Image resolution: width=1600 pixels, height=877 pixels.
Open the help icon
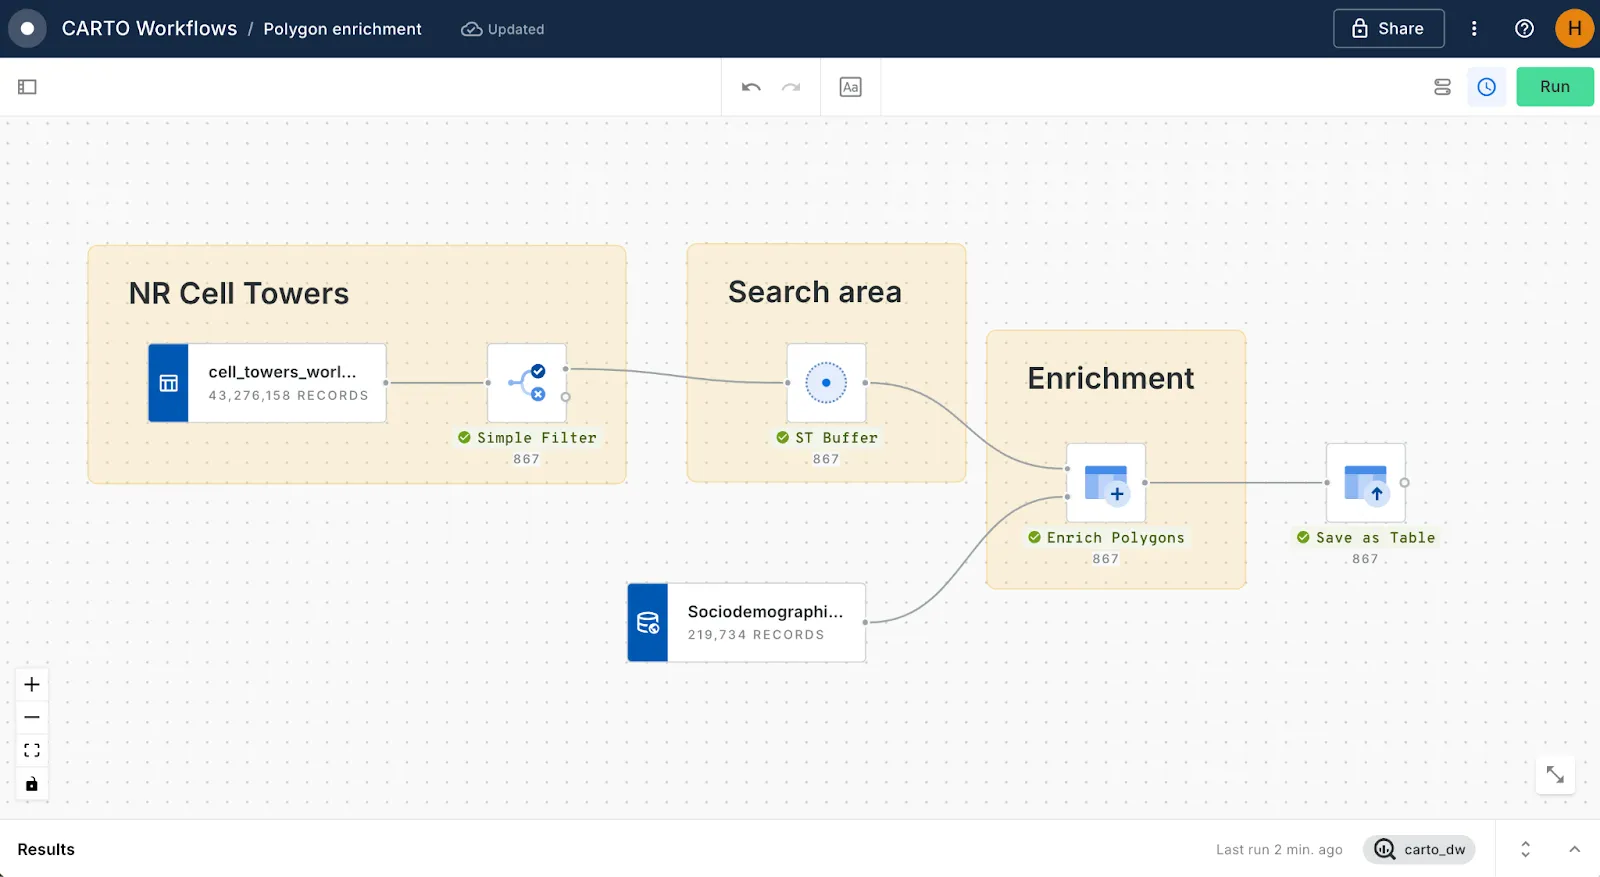click(x=1524, y=29)
